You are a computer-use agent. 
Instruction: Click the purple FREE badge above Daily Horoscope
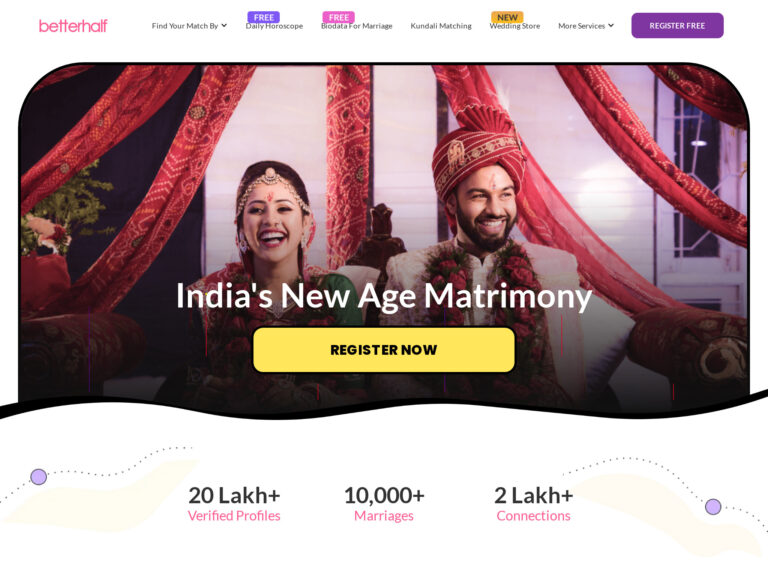264,17
